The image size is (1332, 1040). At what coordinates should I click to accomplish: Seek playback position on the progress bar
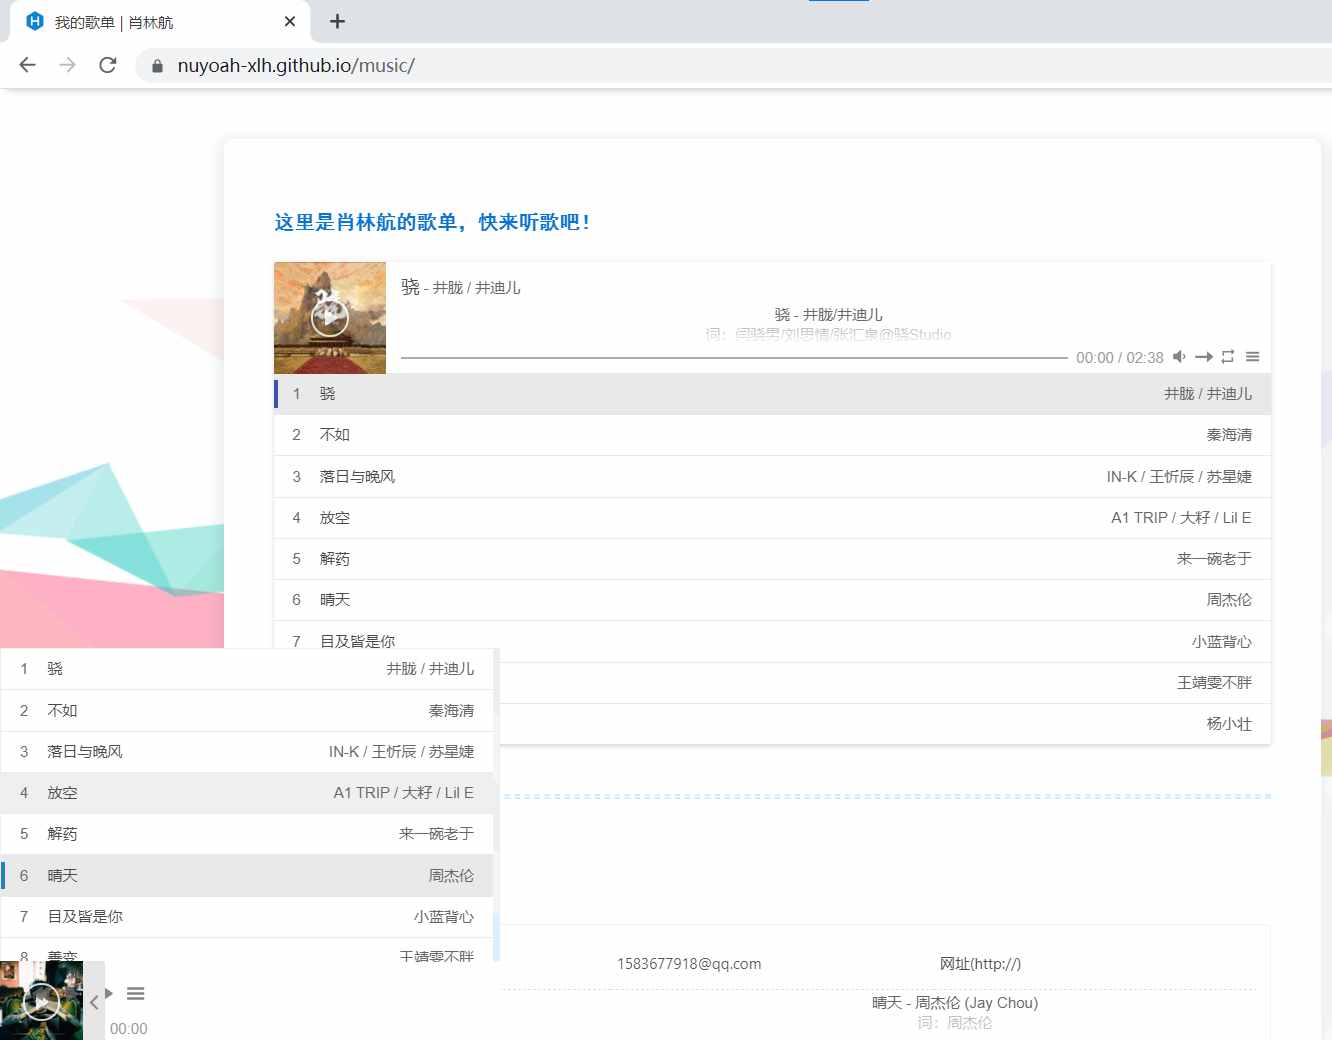point(730,357)
